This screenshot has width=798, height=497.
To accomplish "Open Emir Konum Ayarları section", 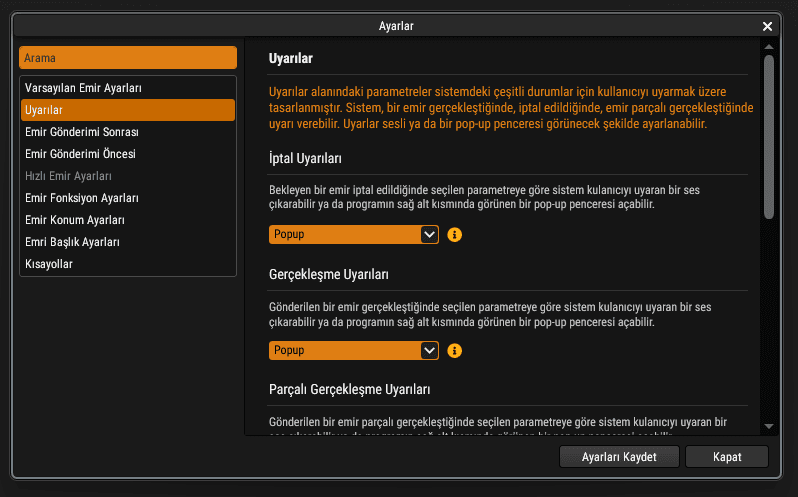I will click(x=128, y=220).
